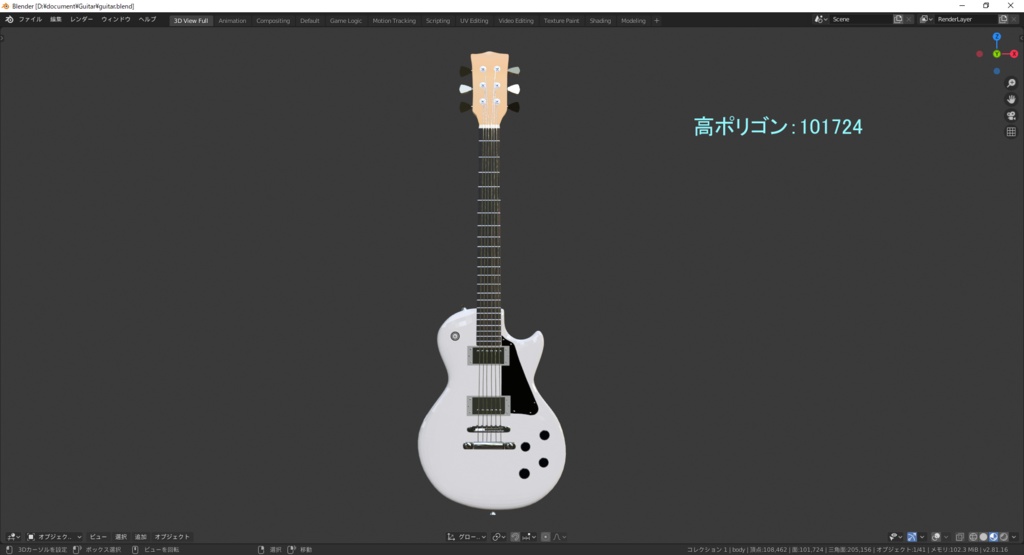Open the snapping options dropdown
Image resolution: width=1024 pixels, height=555 pixels.
point(528,537)
